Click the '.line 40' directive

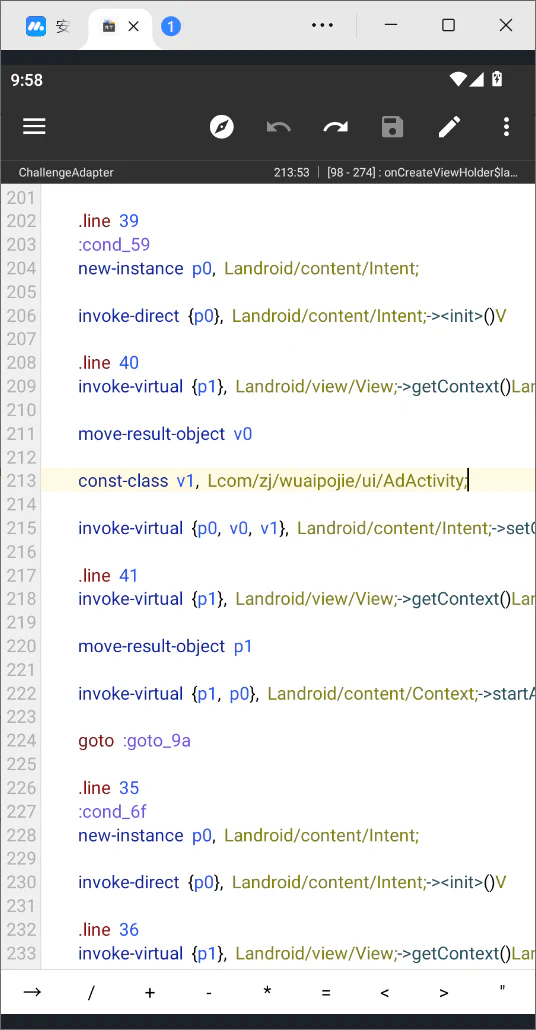(108, 363)
